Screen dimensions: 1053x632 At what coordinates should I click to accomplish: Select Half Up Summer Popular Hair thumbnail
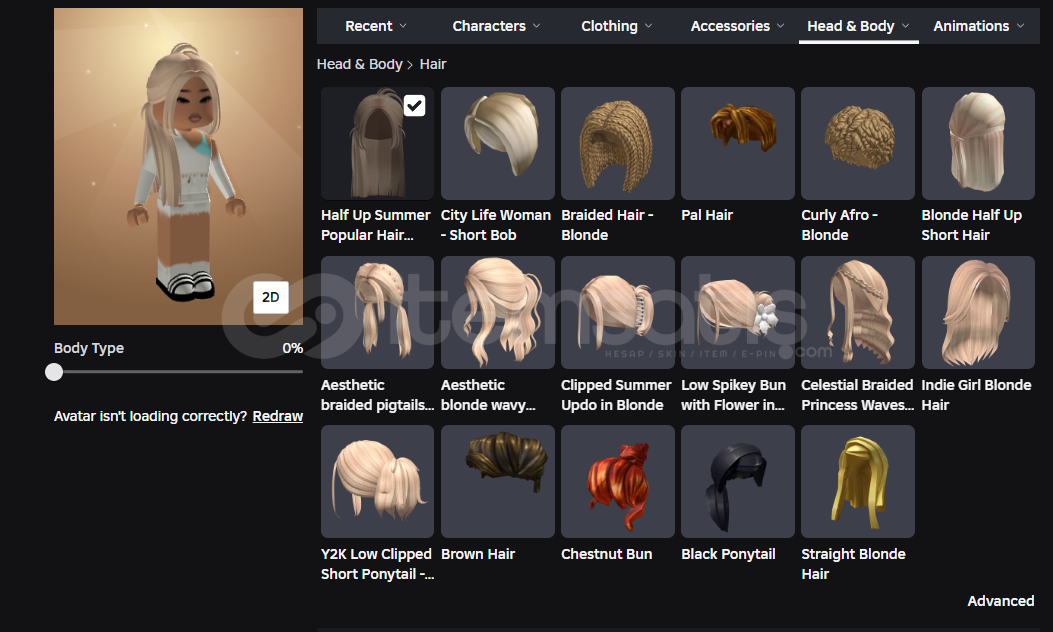point(377,143)
